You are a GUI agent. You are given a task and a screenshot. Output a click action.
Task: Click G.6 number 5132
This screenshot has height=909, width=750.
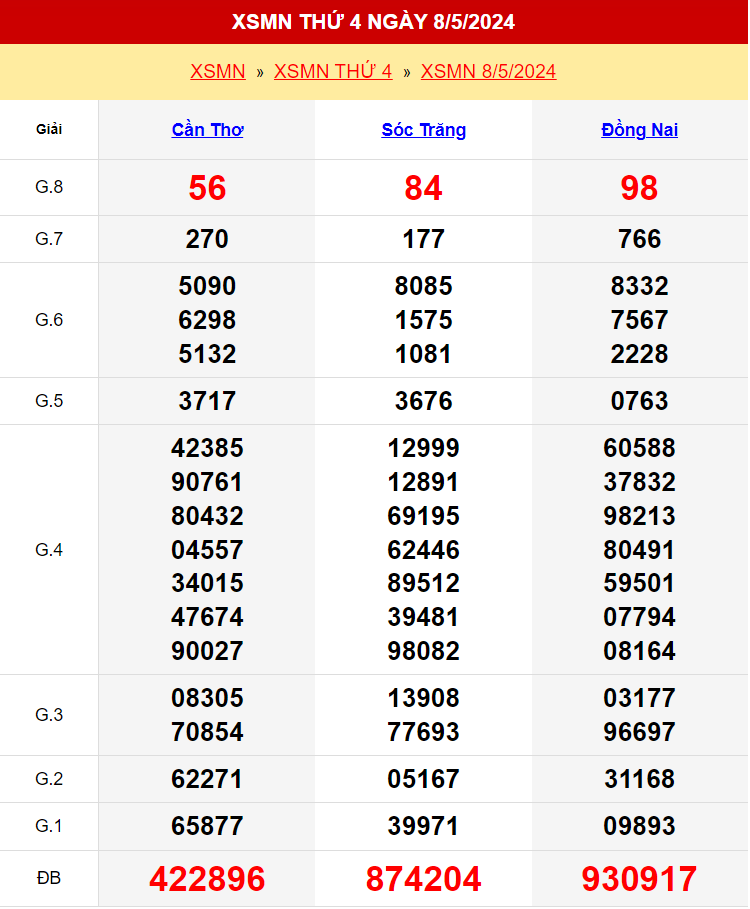(x=207, y=354)
